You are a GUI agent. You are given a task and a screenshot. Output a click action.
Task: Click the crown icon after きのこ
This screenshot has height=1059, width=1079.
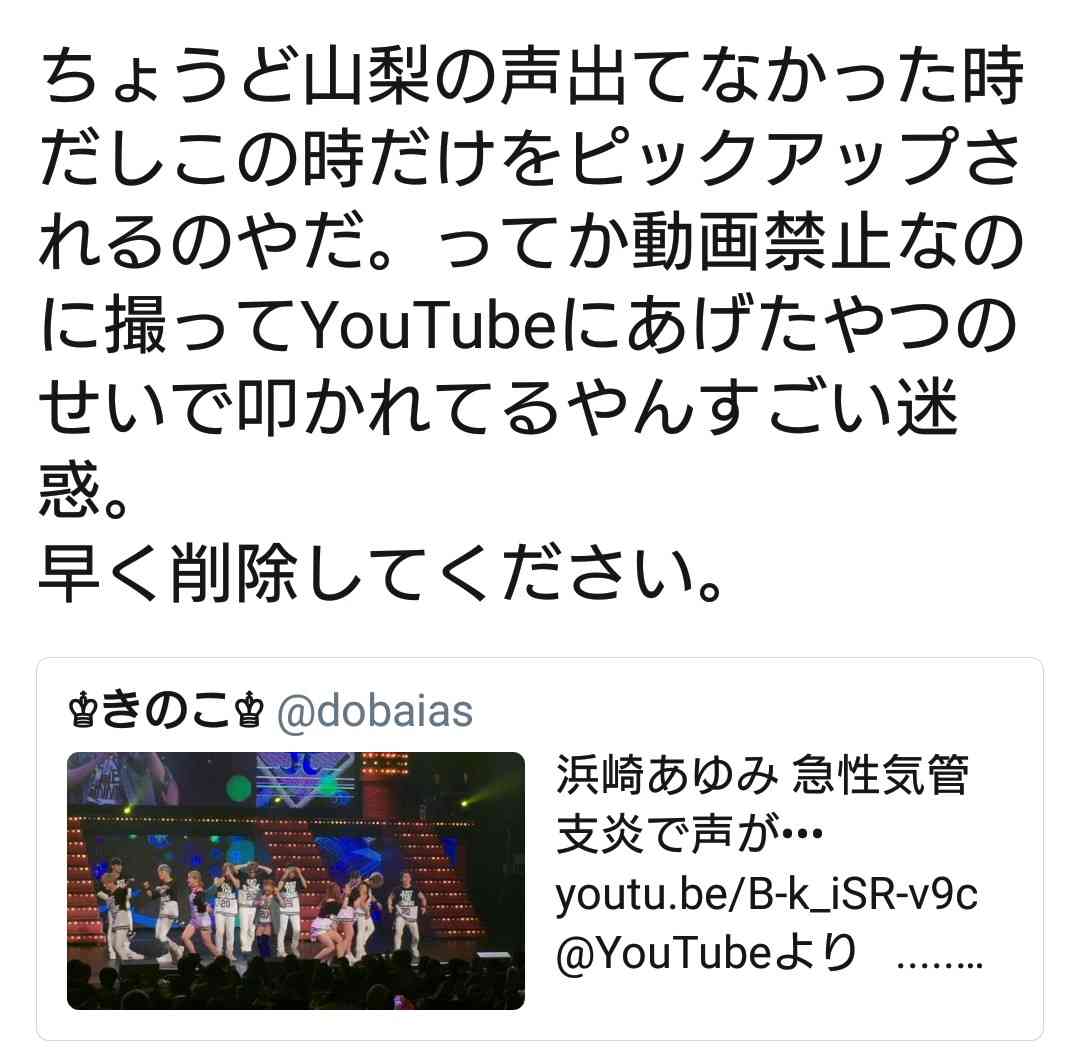[x=250, y=712]
